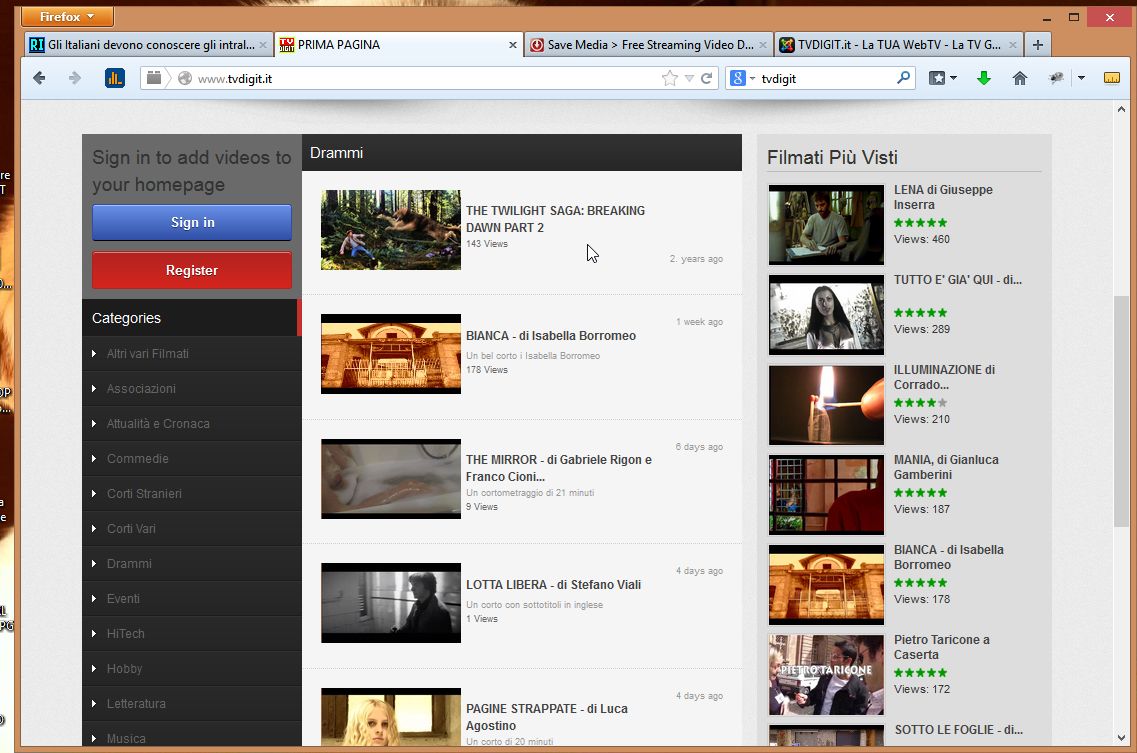Viewport: 1137px width, 753px height.
Task: Click the magnifier search icon
Action: [903, 78]
